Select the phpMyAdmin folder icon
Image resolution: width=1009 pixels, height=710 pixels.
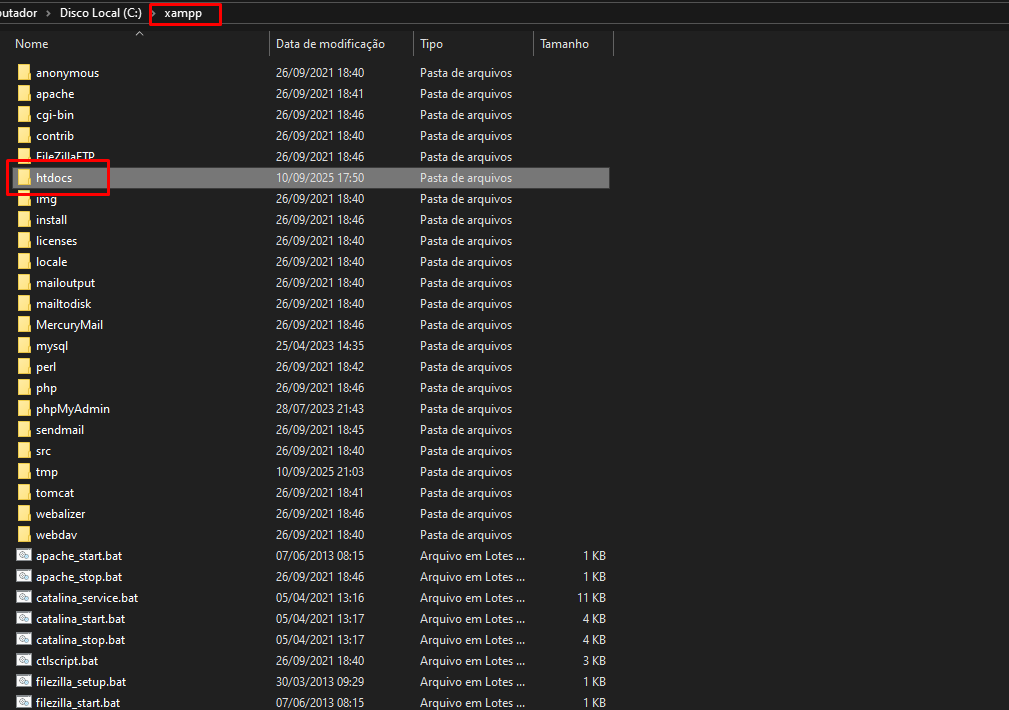pos(25,409)
